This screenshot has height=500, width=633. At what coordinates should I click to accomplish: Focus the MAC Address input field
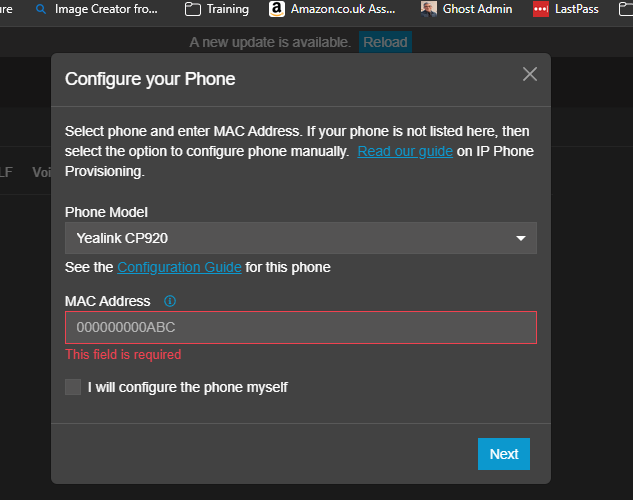[300, 327]
